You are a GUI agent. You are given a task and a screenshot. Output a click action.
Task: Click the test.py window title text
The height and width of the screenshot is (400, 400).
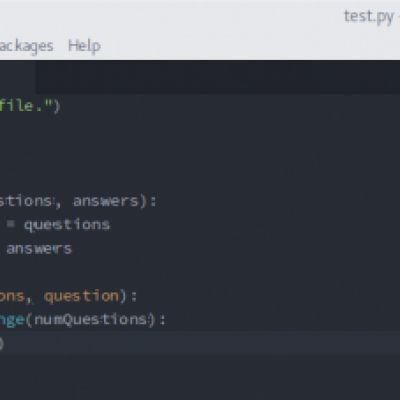(369, 17)
